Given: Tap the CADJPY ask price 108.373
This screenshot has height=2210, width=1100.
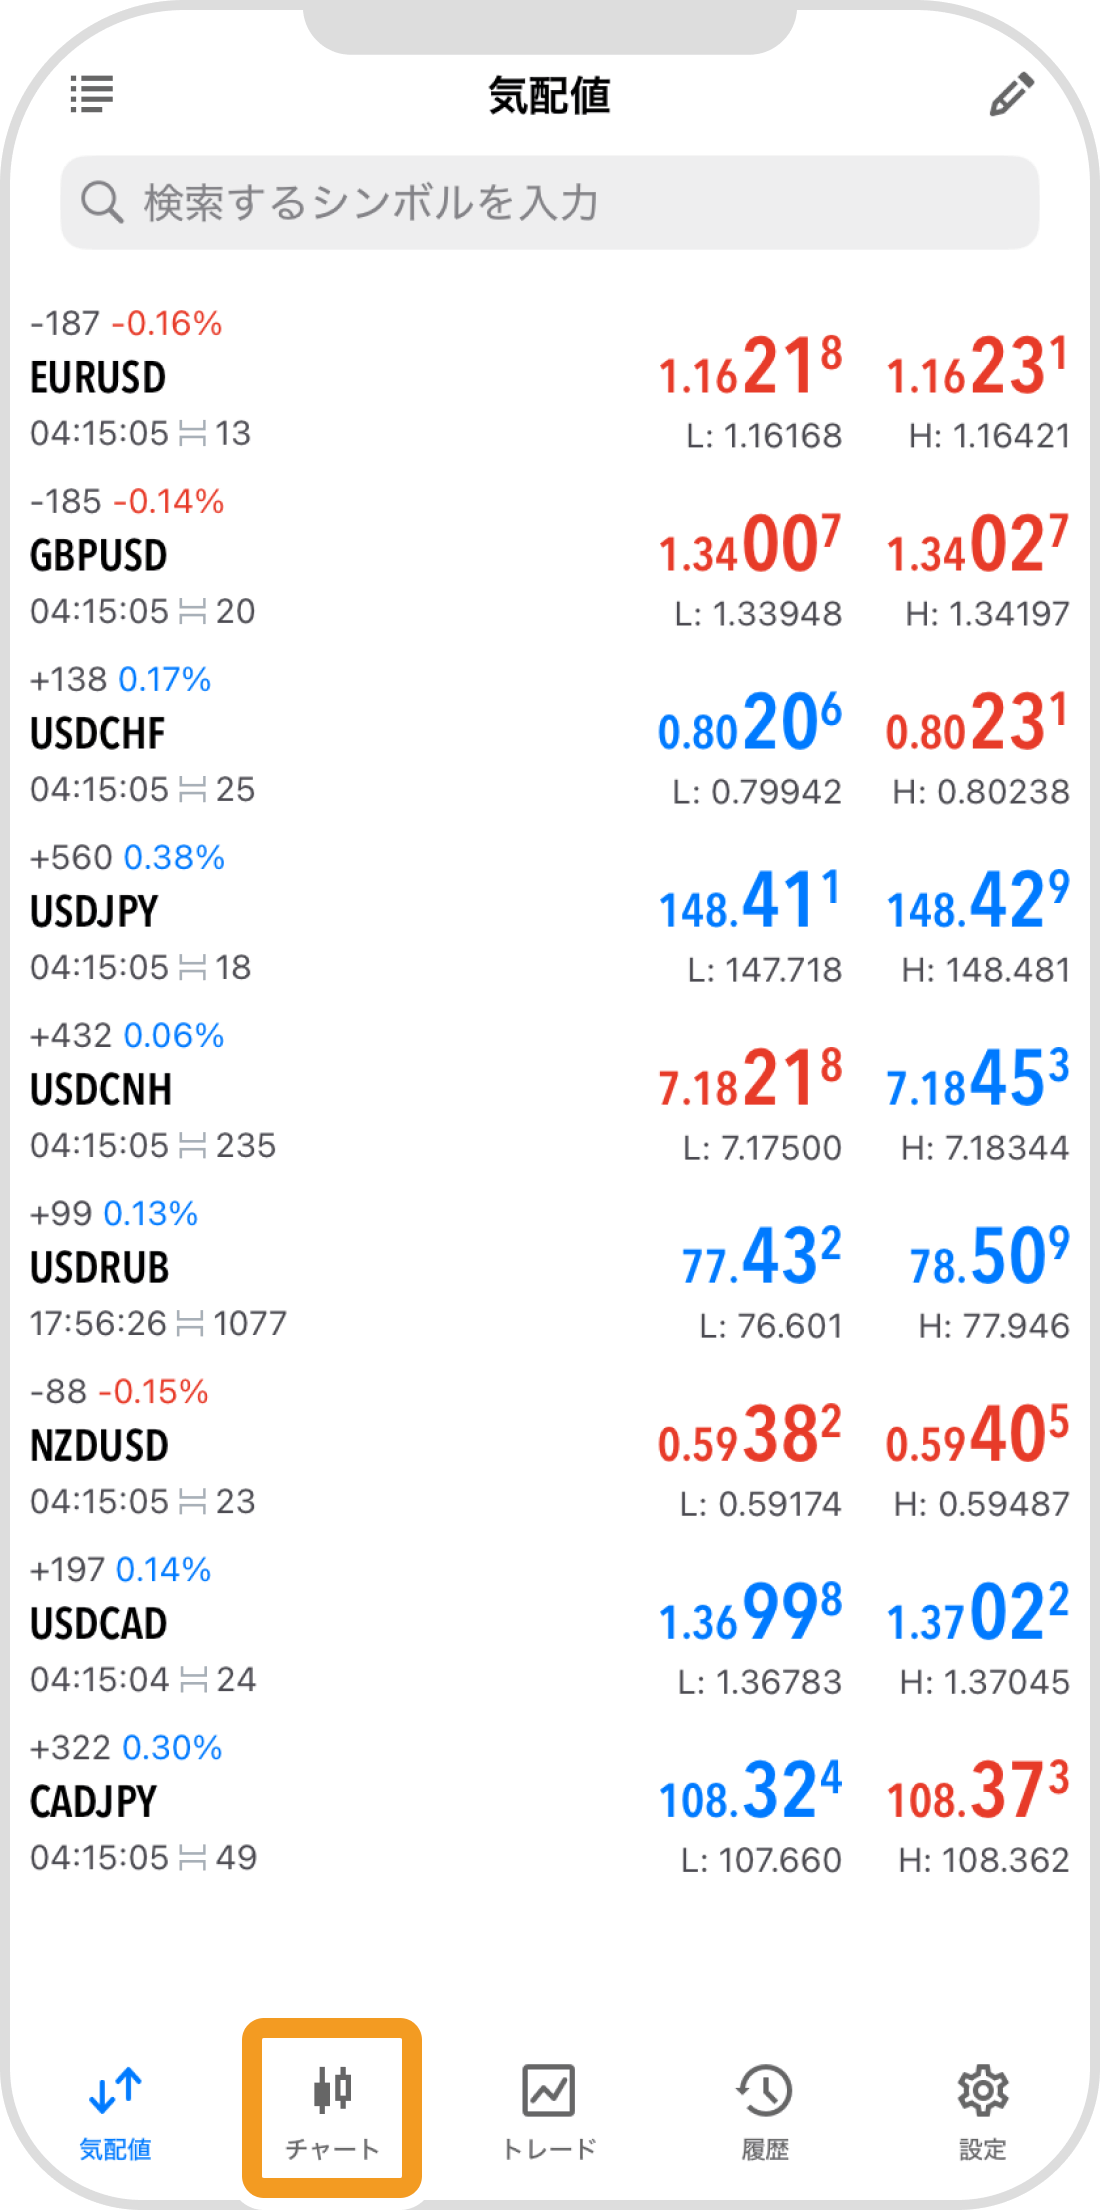Looking at the screenshot, I should point(978,1791).
